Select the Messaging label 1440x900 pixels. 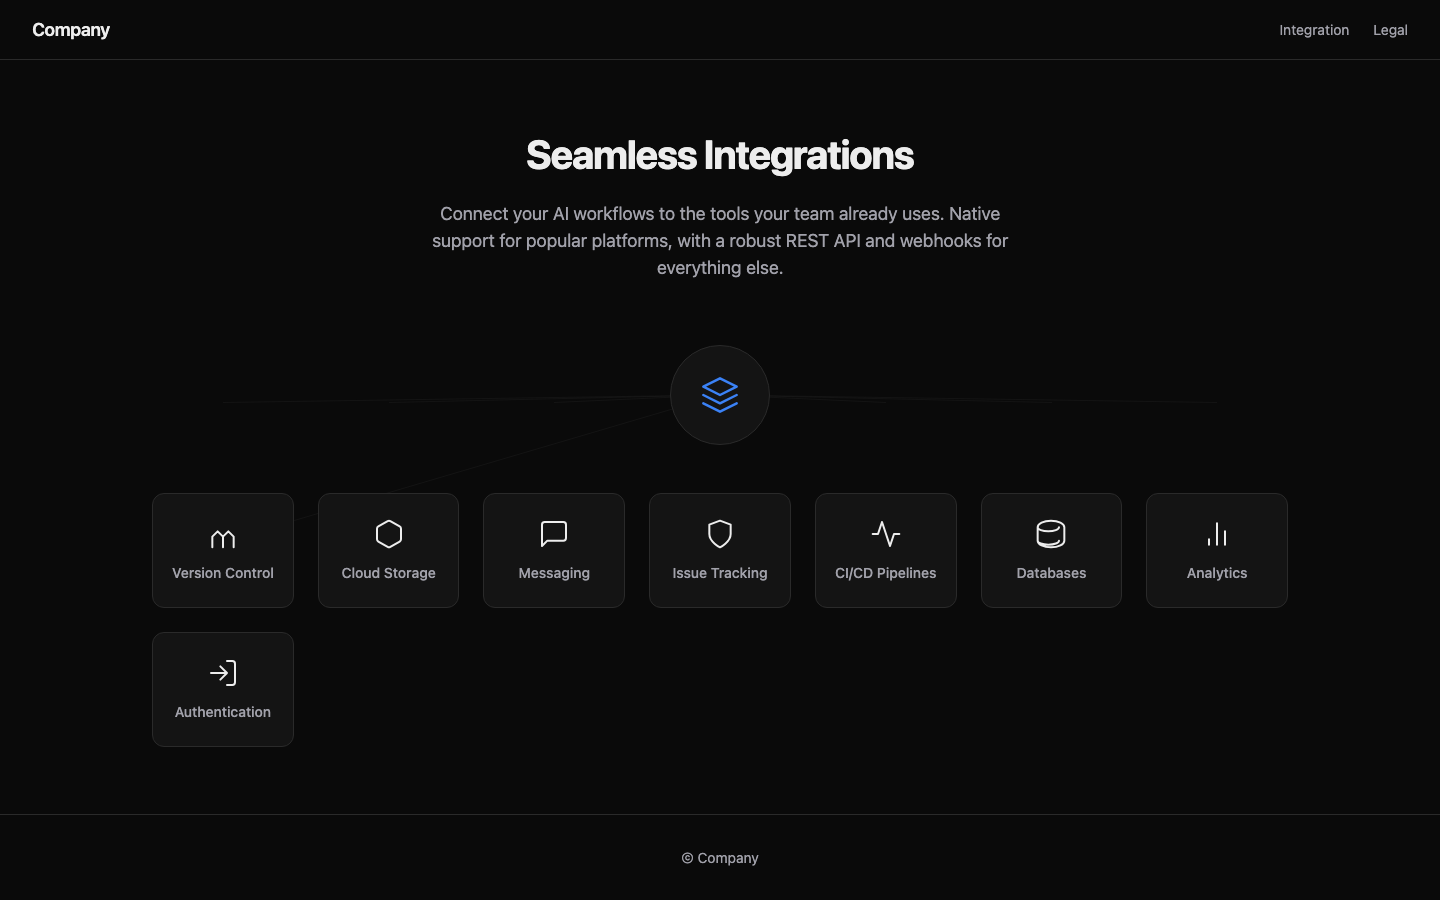pos(554,573)
